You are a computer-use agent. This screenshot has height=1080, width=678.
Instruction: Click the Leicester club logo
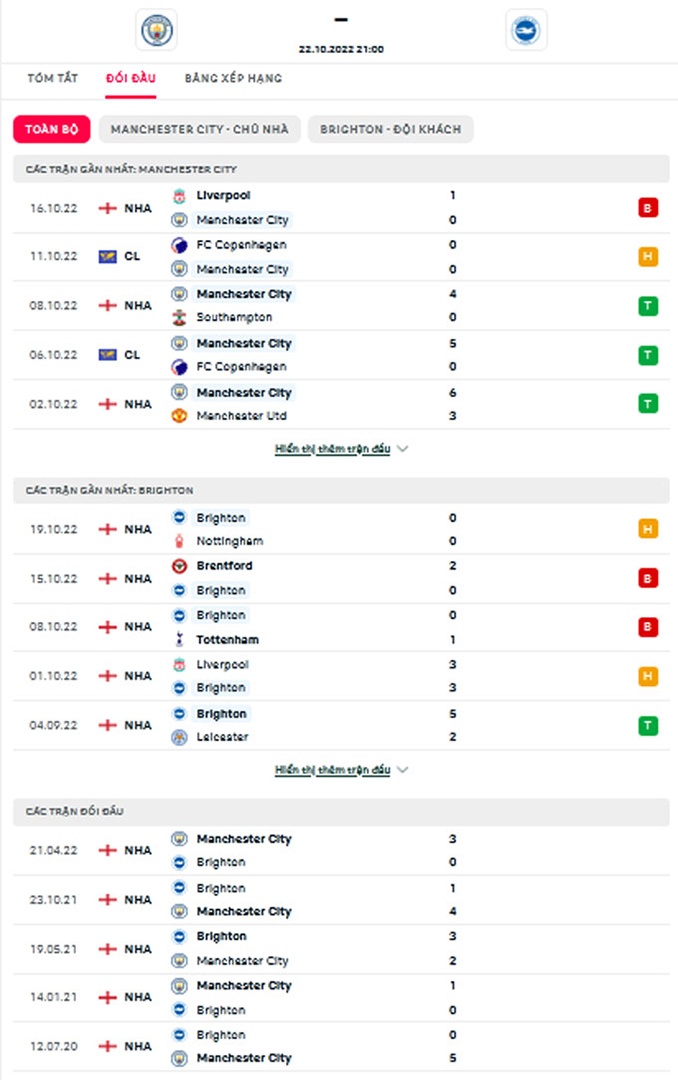point(179,737)
